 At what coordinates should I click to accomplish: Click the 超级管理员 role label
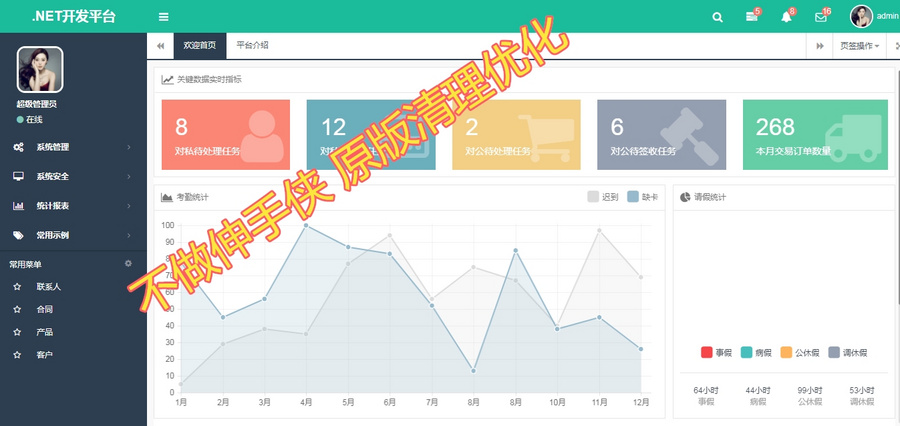[x=37, y=104]
